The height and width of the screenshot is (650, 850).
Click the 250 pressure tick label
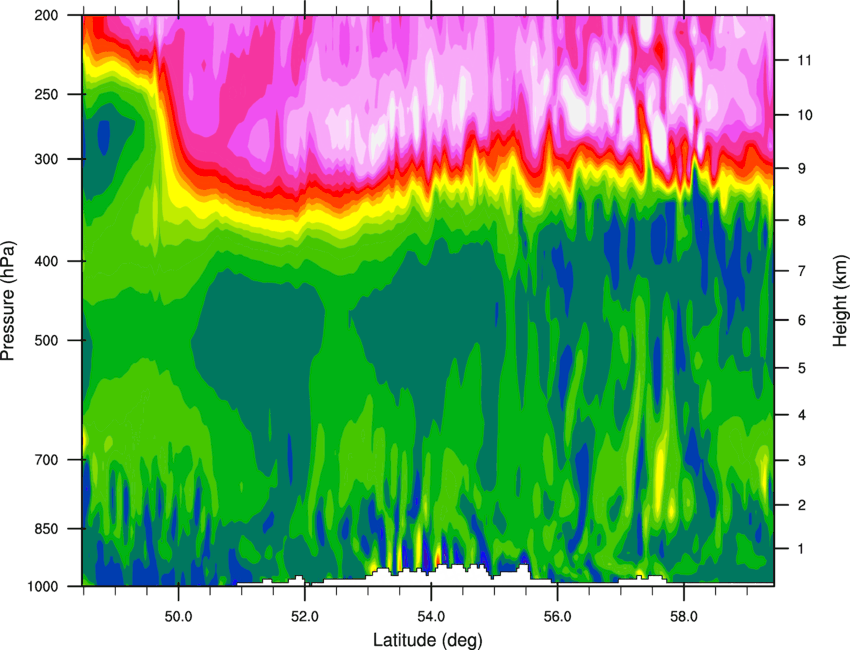tap(47, 94)
